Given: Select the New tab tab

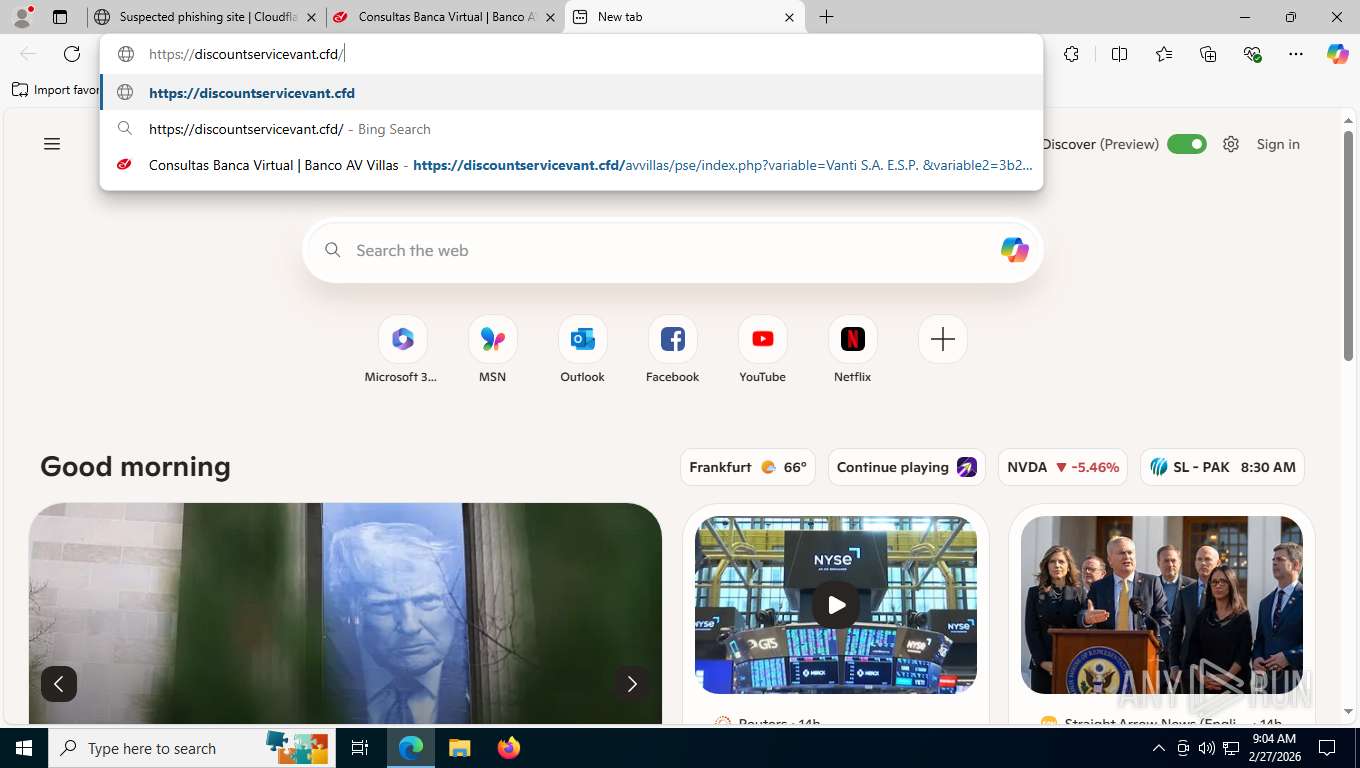Looking at the screenshot, I should tap(685, 17).
